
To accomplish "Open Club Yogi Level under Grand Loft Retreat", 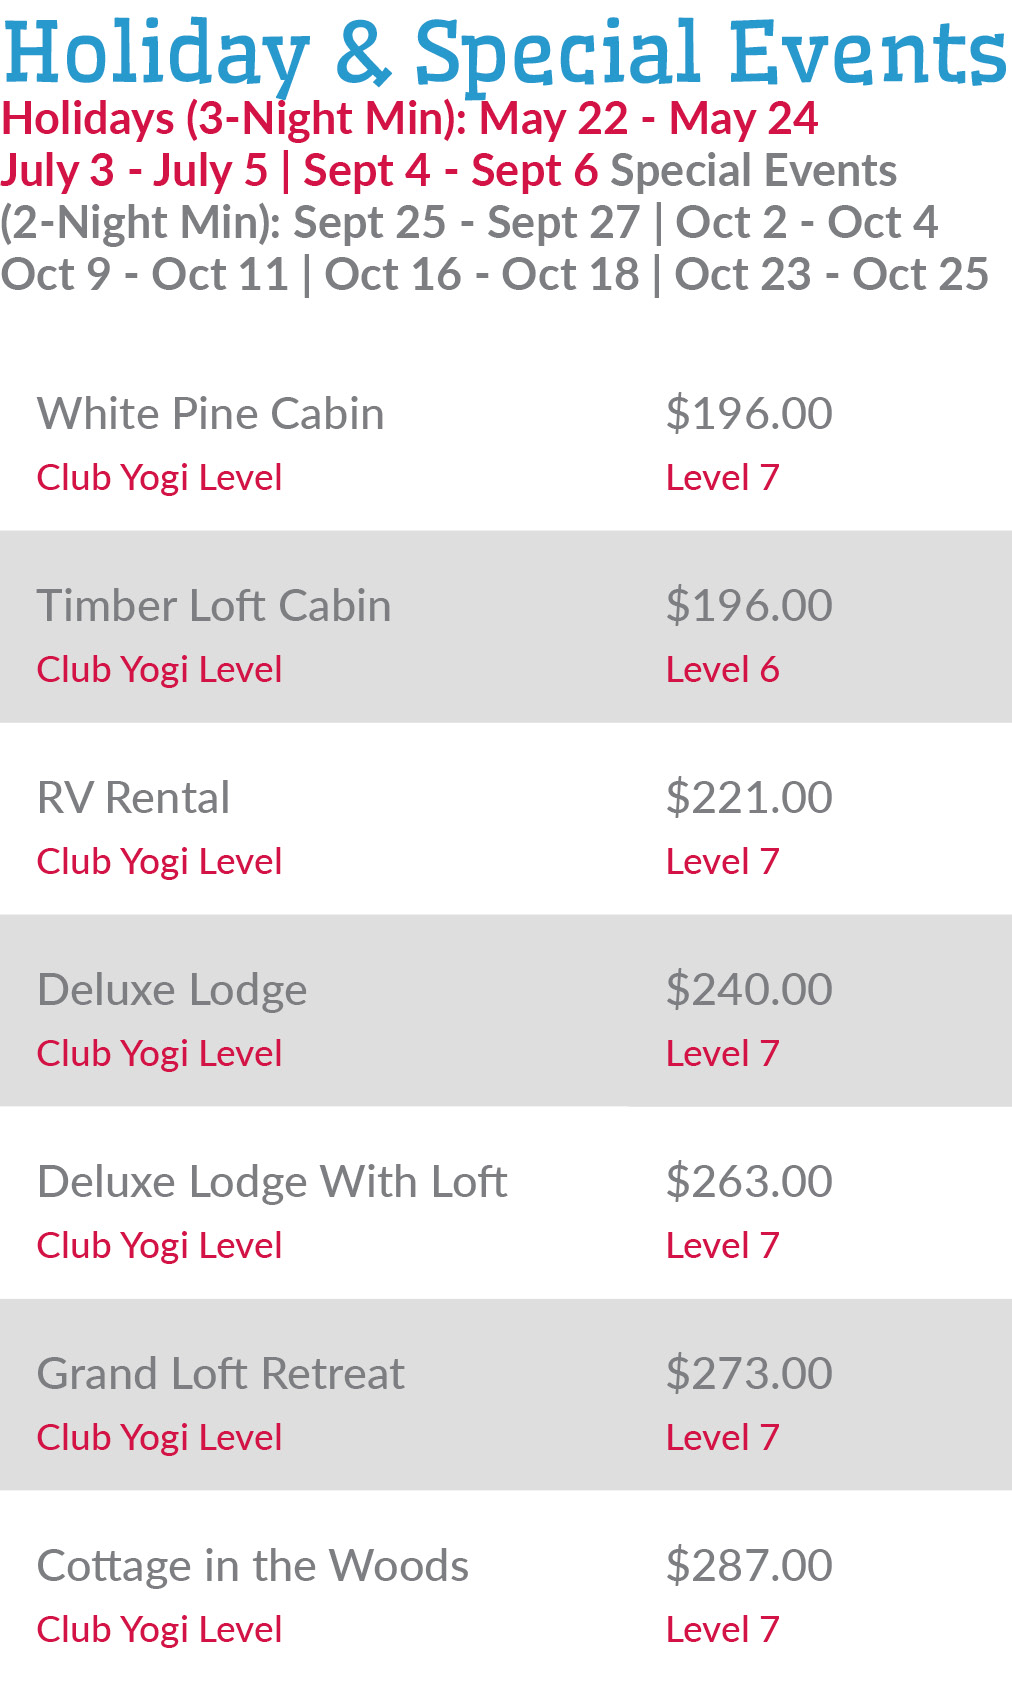I will 159,1438.
